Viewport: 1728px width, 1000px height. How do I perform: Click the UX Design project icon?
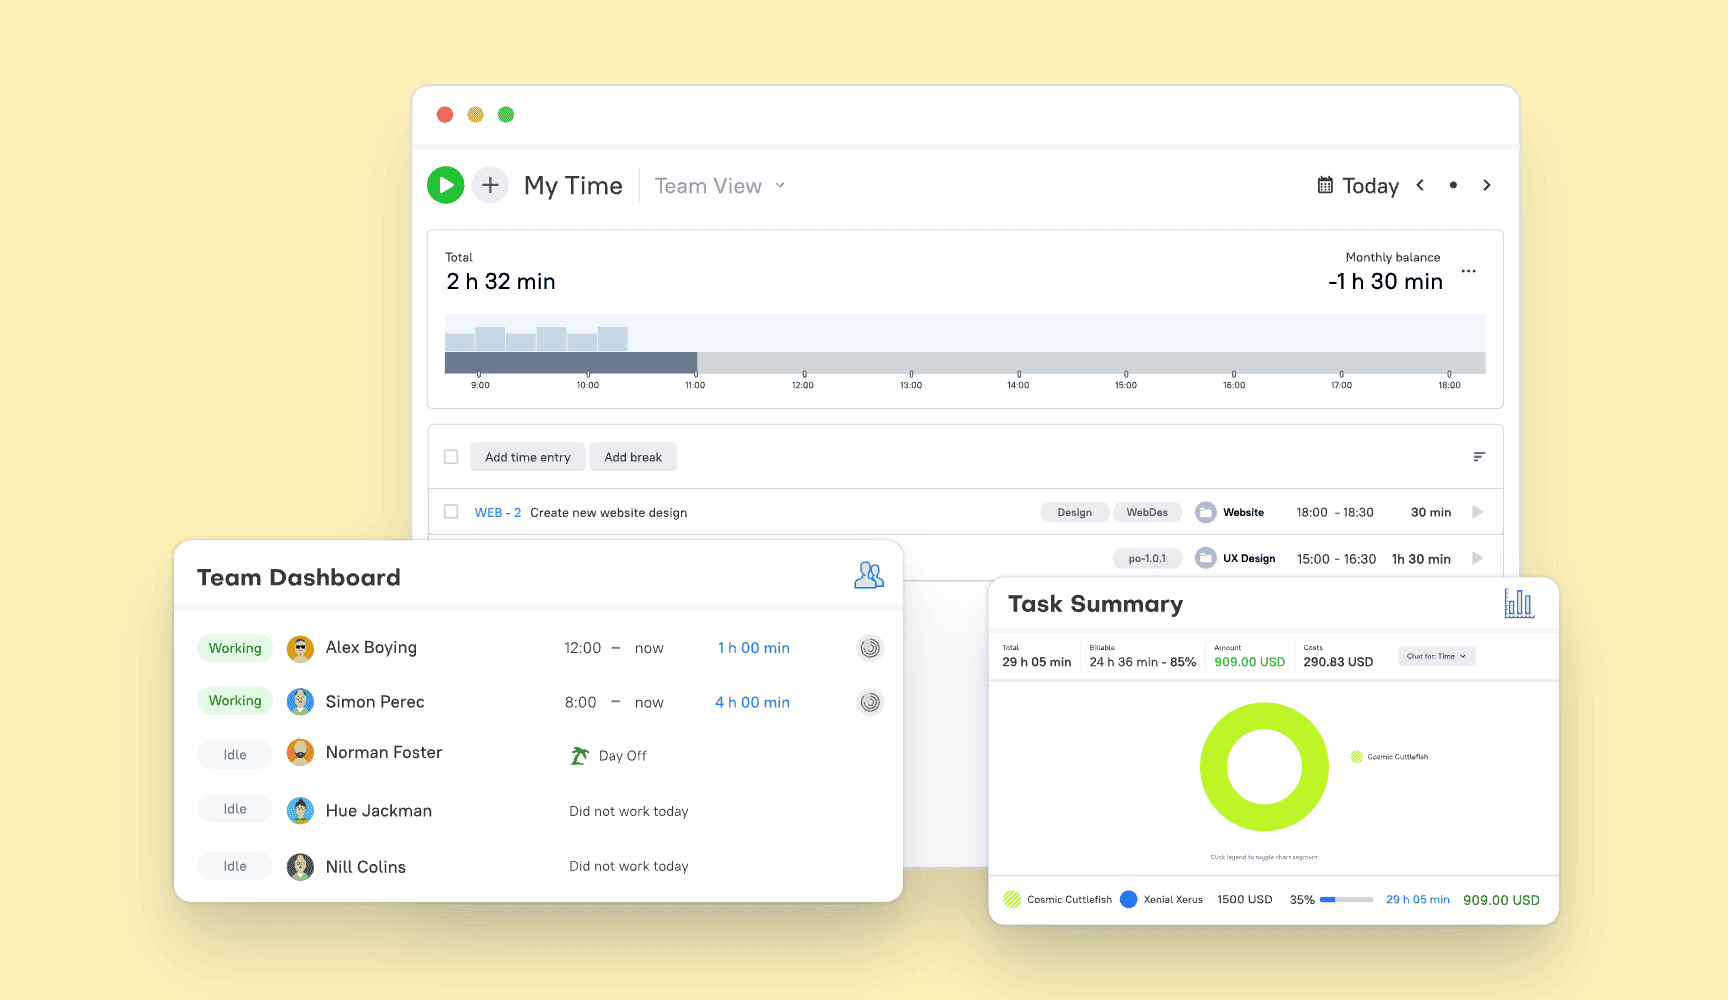(x=1205, y=558)
